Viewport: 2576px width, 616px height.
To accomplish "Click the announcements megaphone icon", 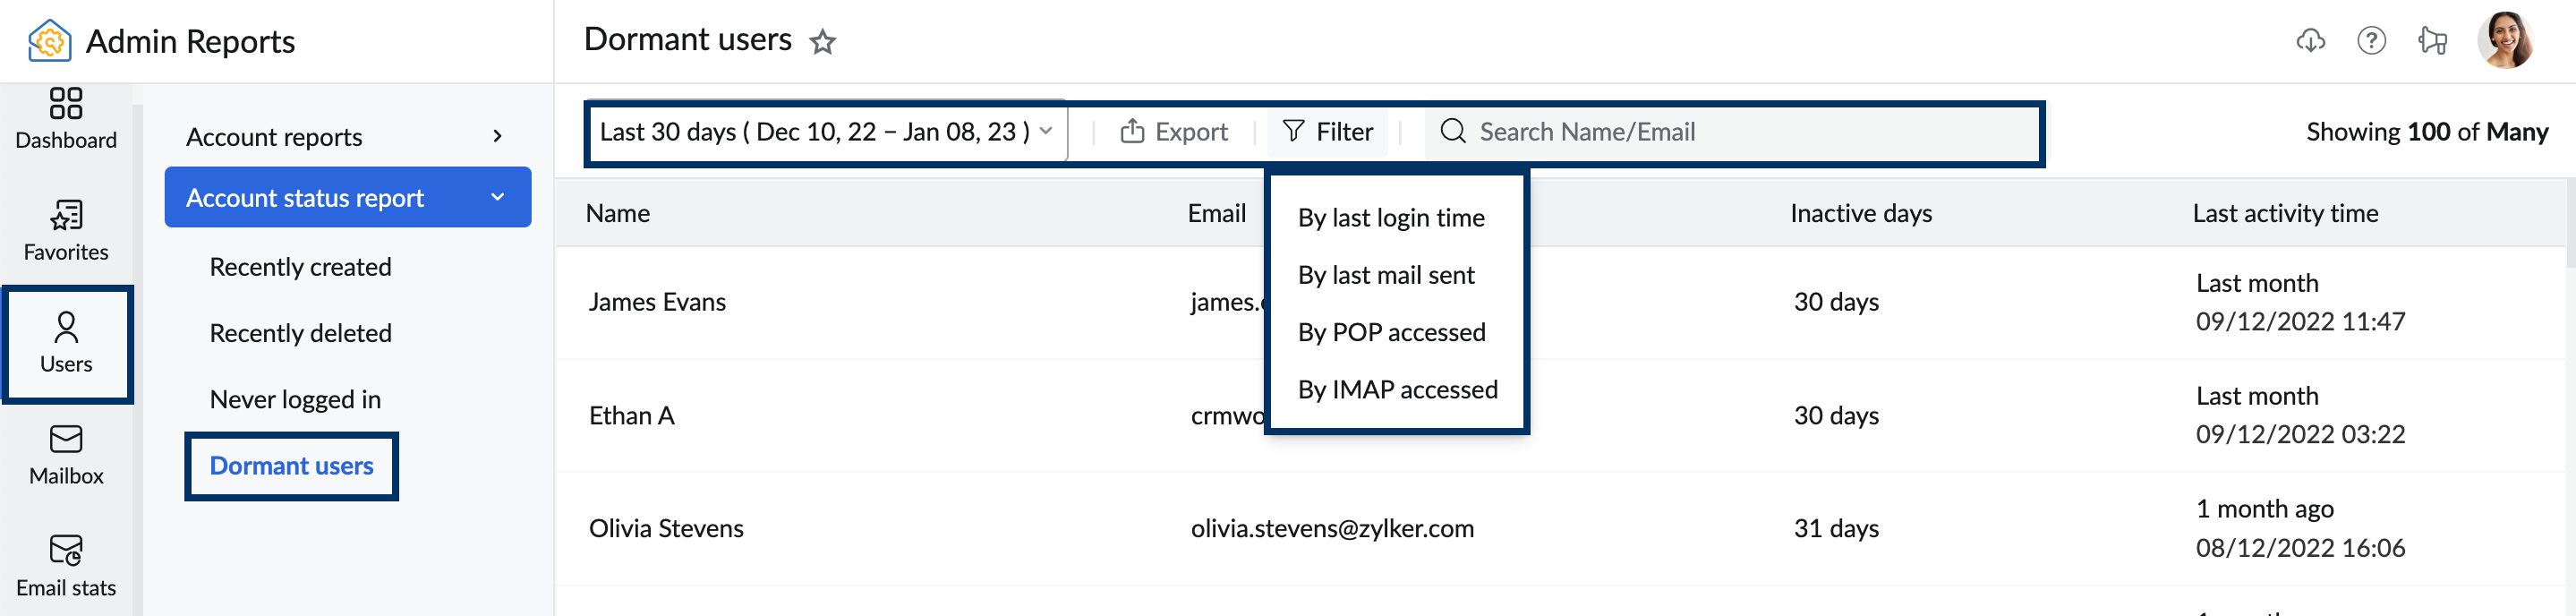I will pos(2432,40).
